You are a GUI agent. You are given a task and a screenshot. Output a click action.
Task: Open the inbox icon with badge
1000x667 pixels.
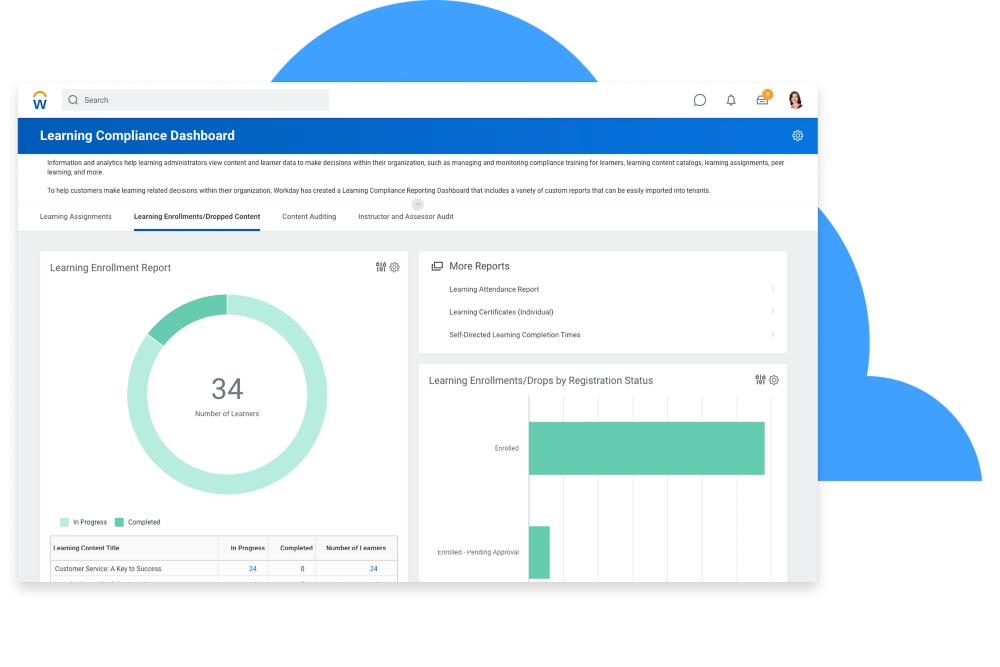[763, 100]
